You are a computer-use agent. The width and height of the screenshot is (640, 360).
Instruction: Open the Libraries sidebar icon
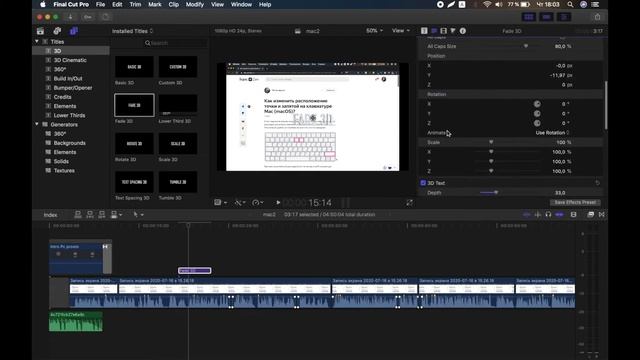(40, 31)
